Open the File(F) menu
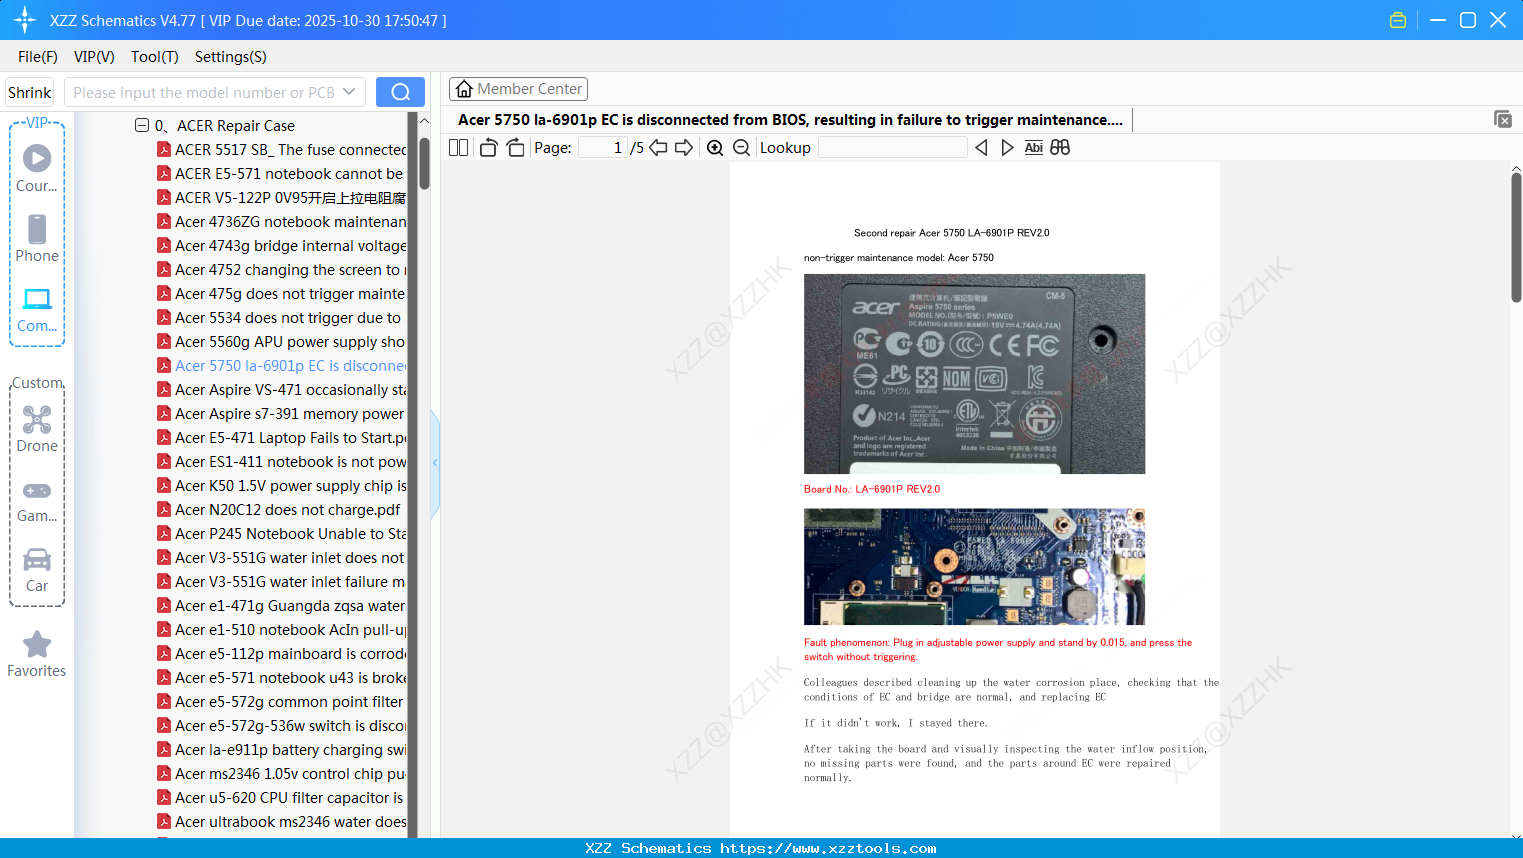The image size is (1523, 858). (38, 57)
